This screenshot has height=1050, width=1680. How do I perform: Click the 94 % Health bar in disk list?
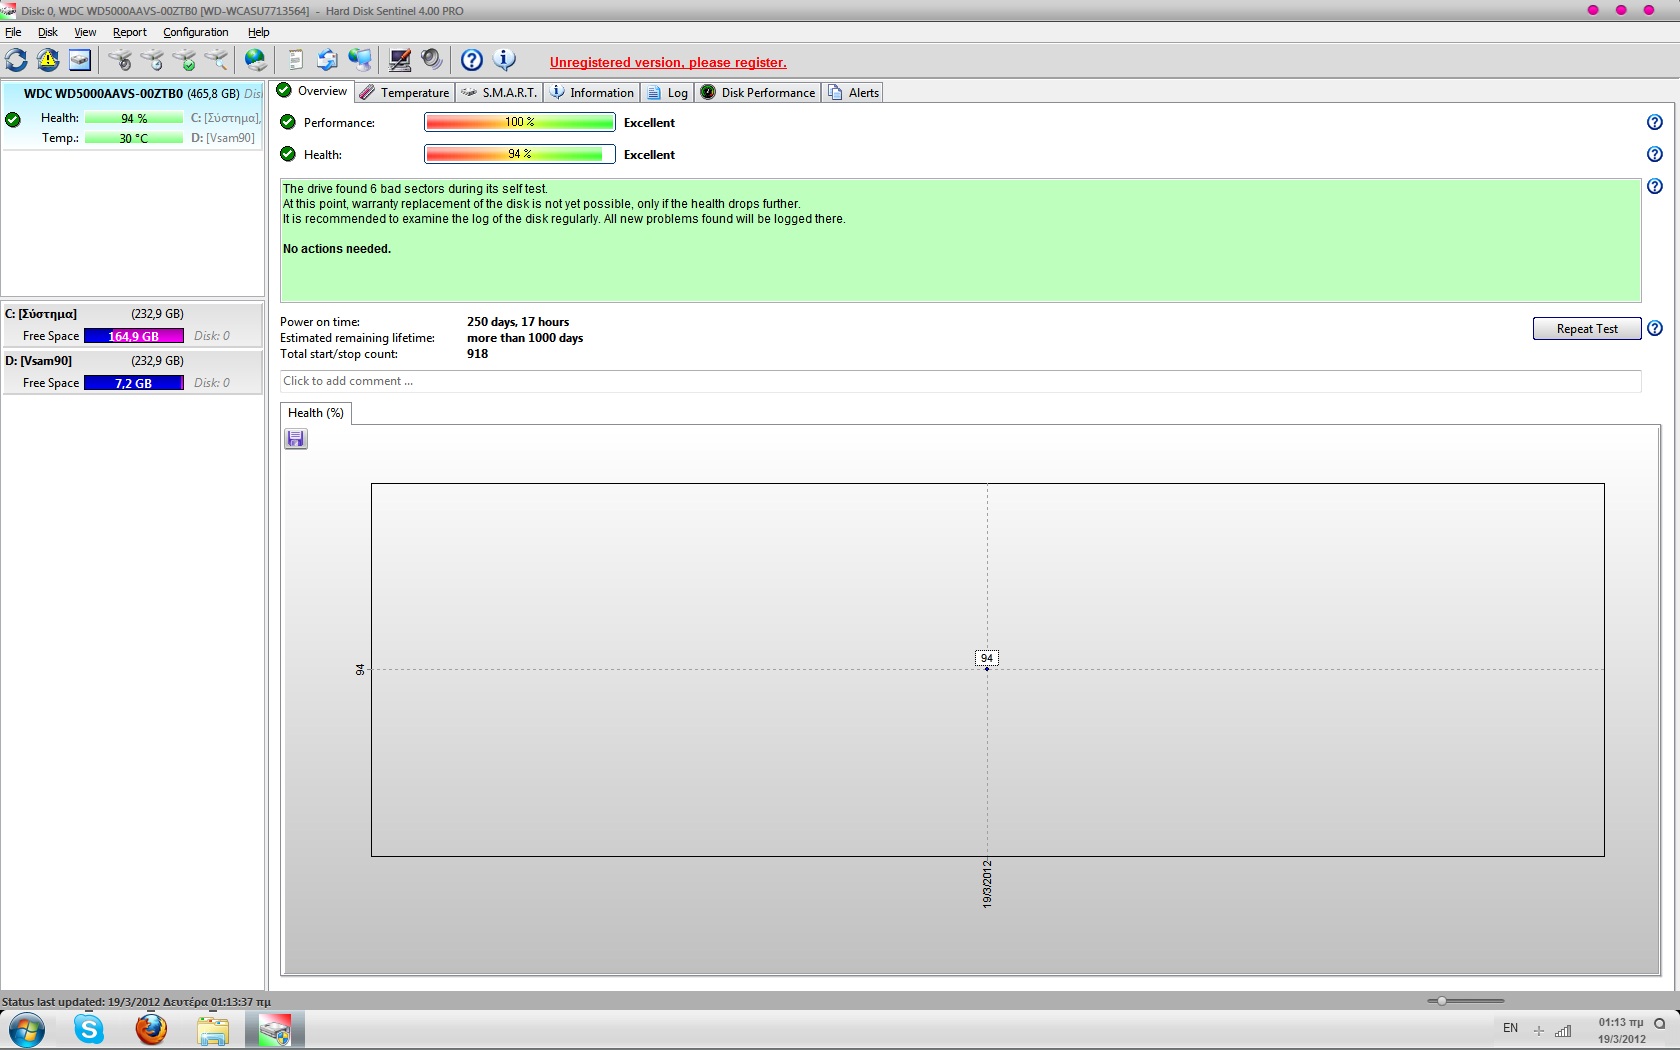(x=134, y=118)
